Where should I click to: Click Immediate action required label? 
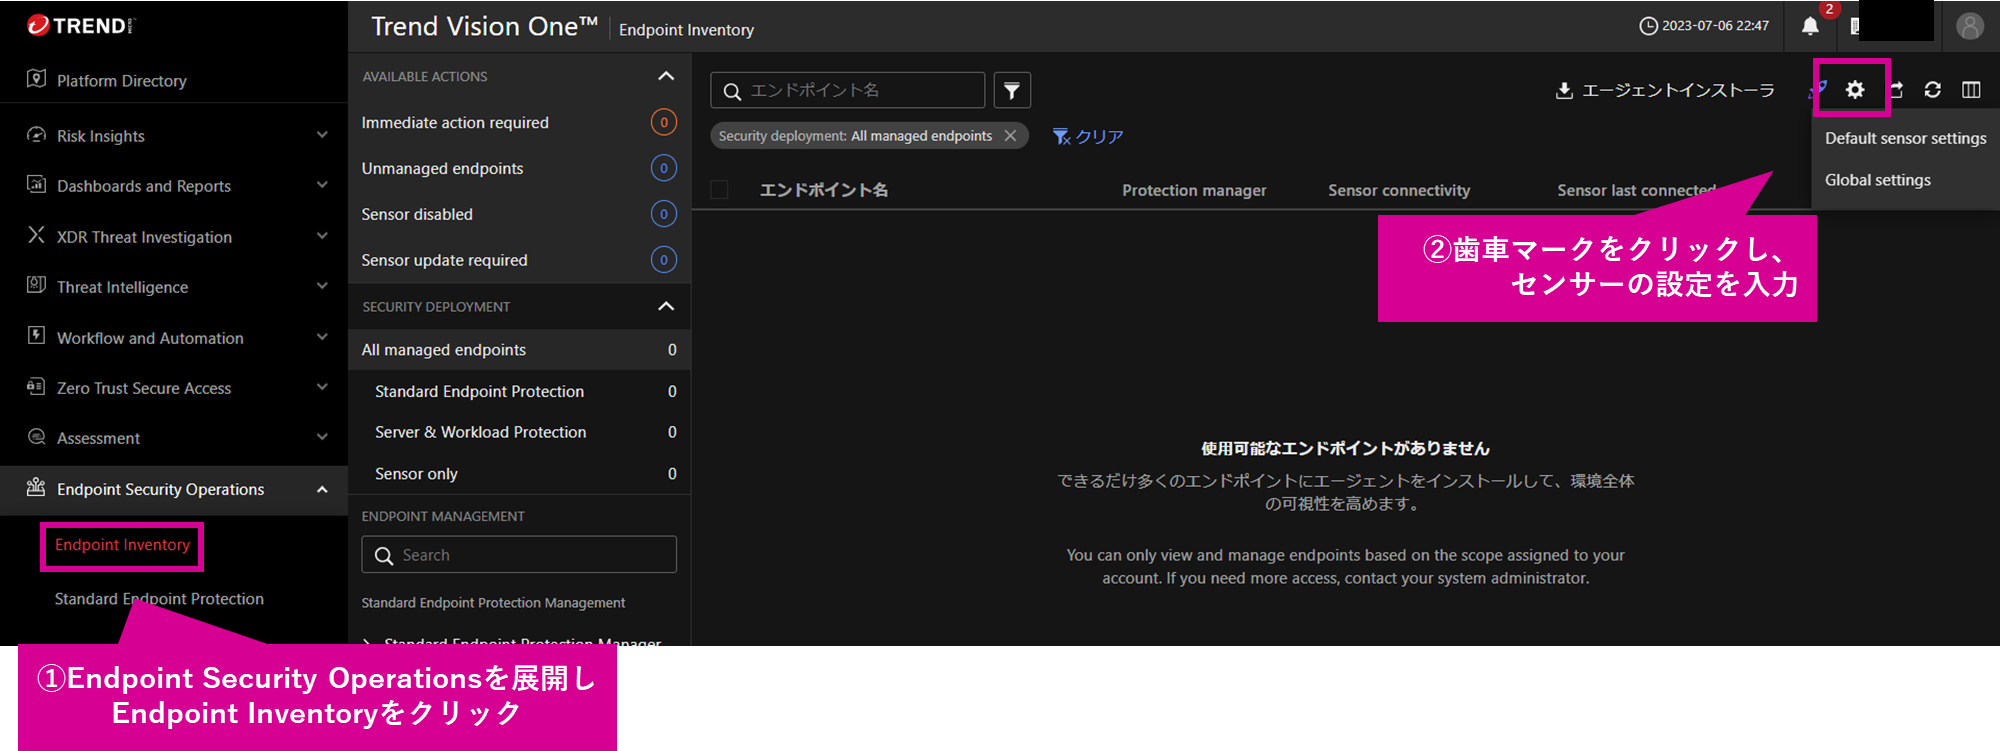pyautogui.click(x=455, y=123)
